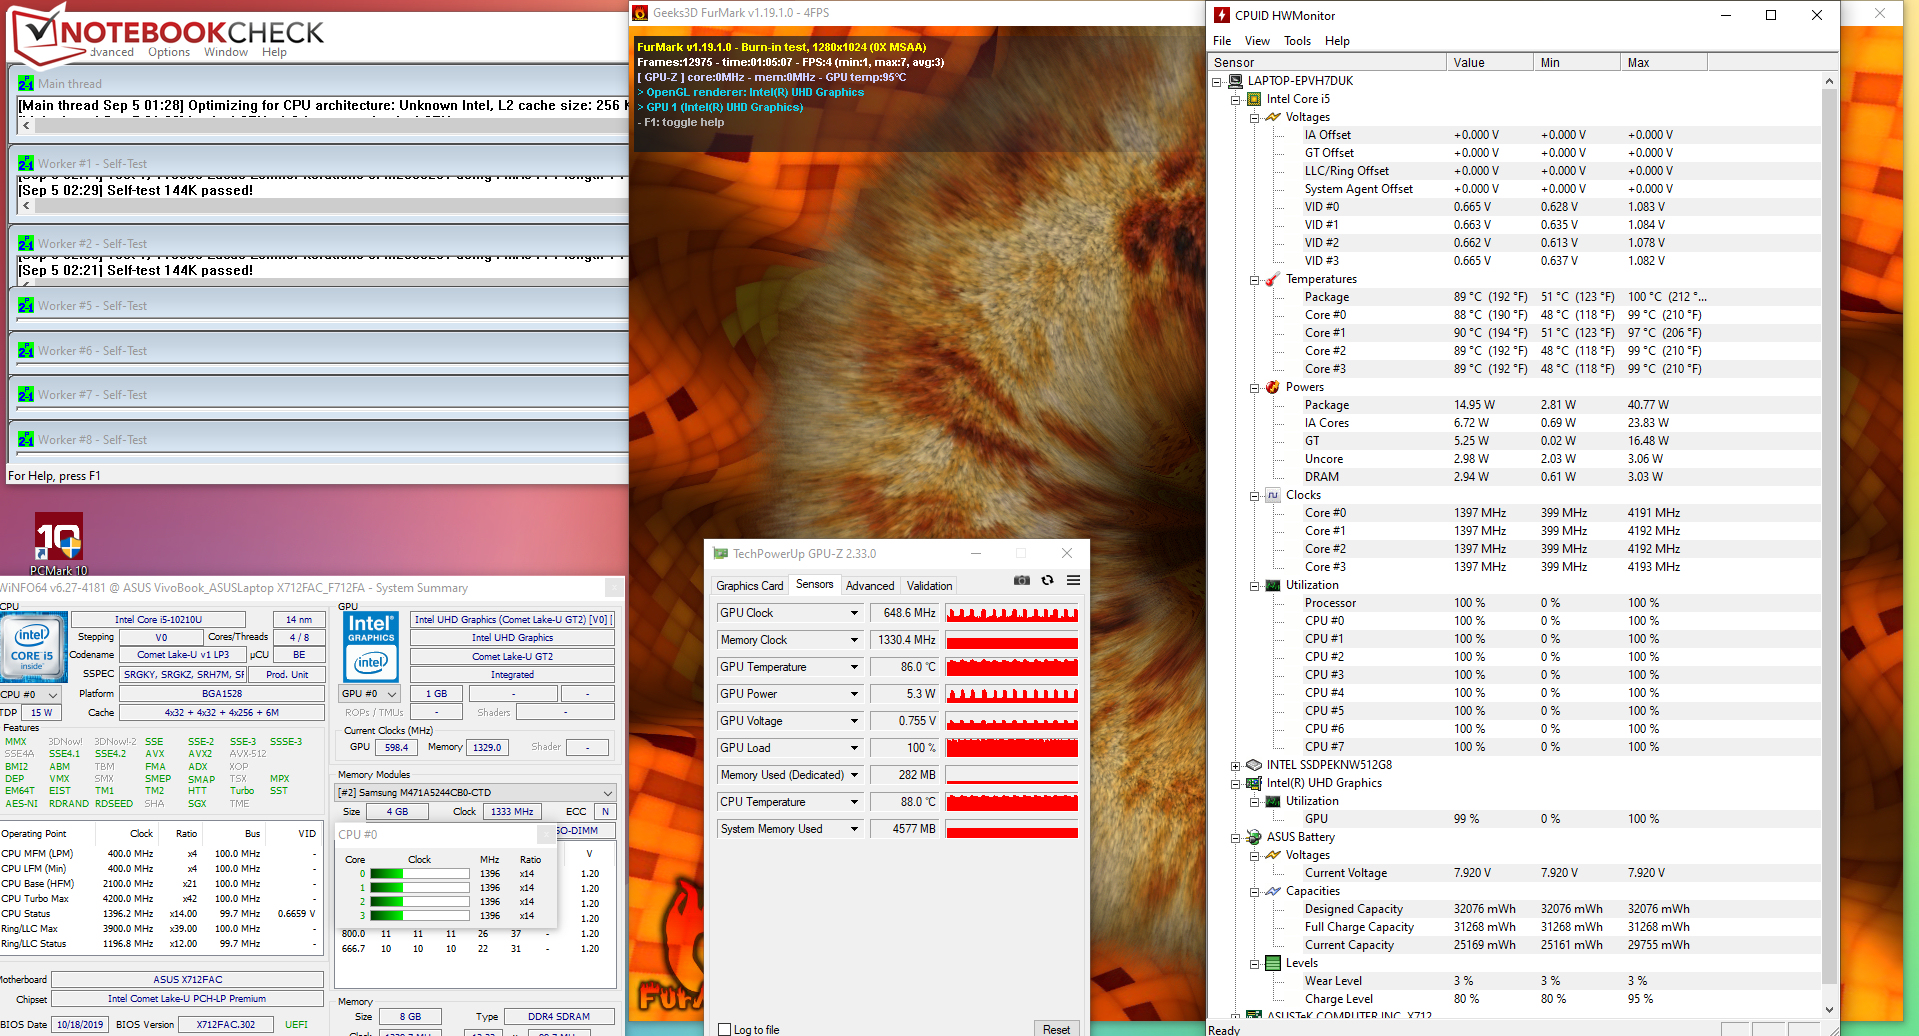Image resolution: width=1919 pixels, height=1036 pixels.
Task: Open the System Memory Used sensor dropdown
Action: click(854, 829)
